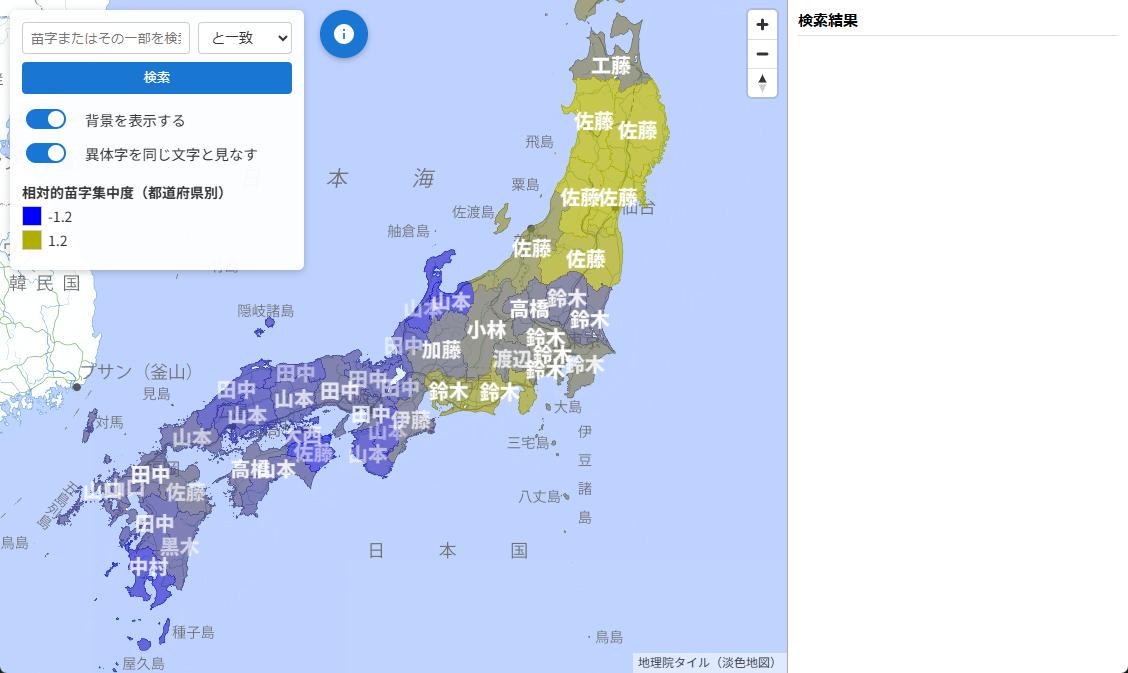Toggle off 背景を表示する switch
Screen dimensions: 1128x673
(x=45, y=119)
